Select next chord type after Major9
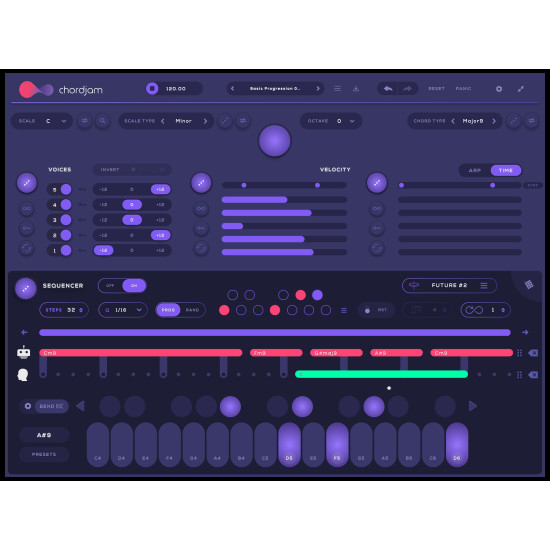This screenshot has width=550, height=550. (494, 121)
